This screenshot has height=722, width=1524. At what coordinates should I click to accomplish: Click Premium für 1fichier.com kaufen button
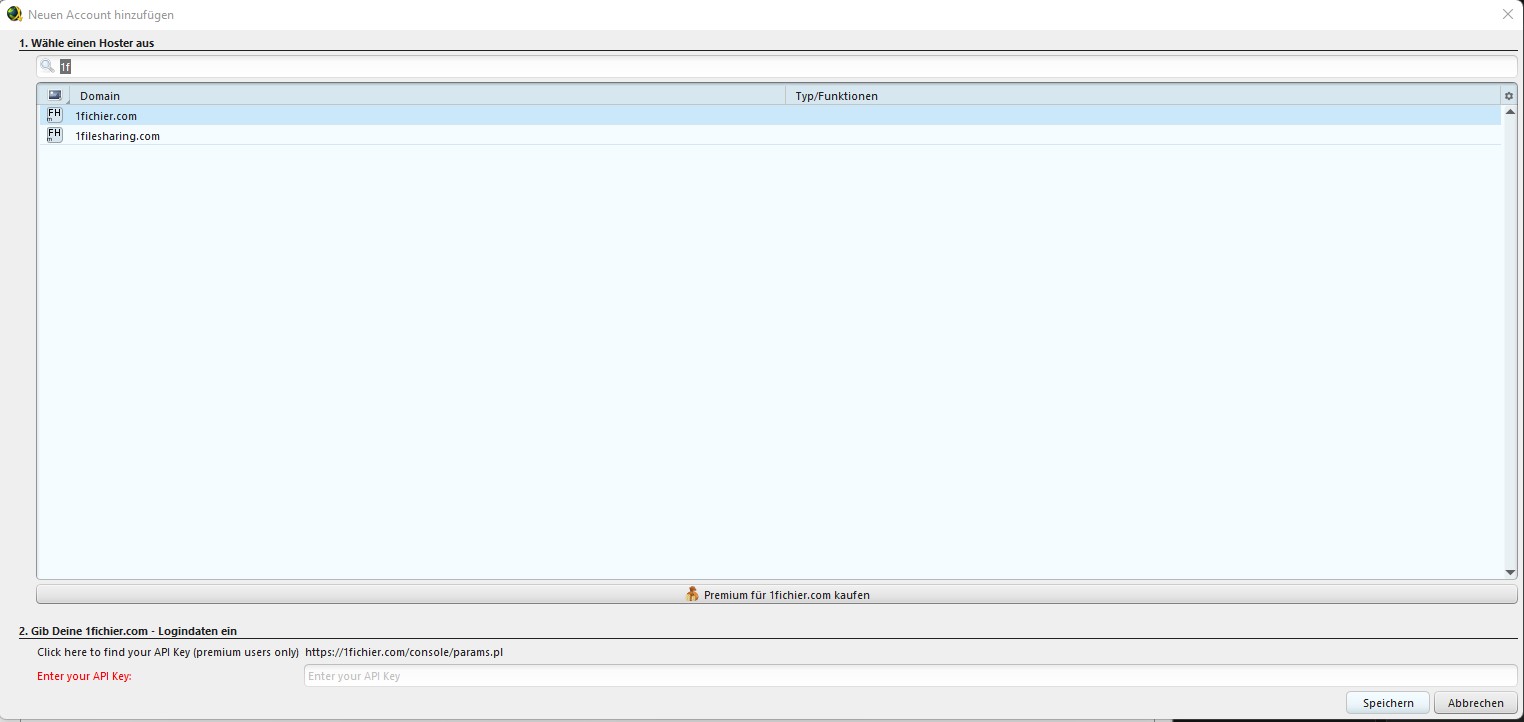tap(777, 594)
